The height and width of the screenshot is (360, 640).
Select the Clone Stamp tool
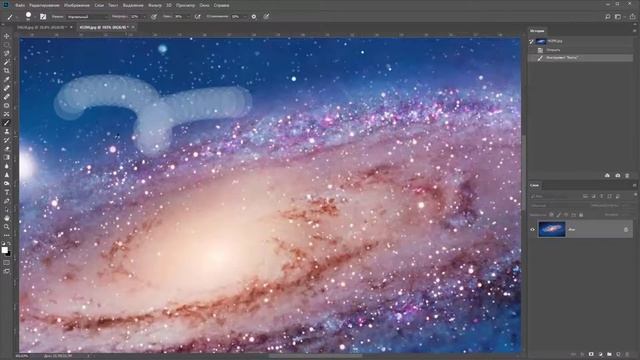point(7,131)
